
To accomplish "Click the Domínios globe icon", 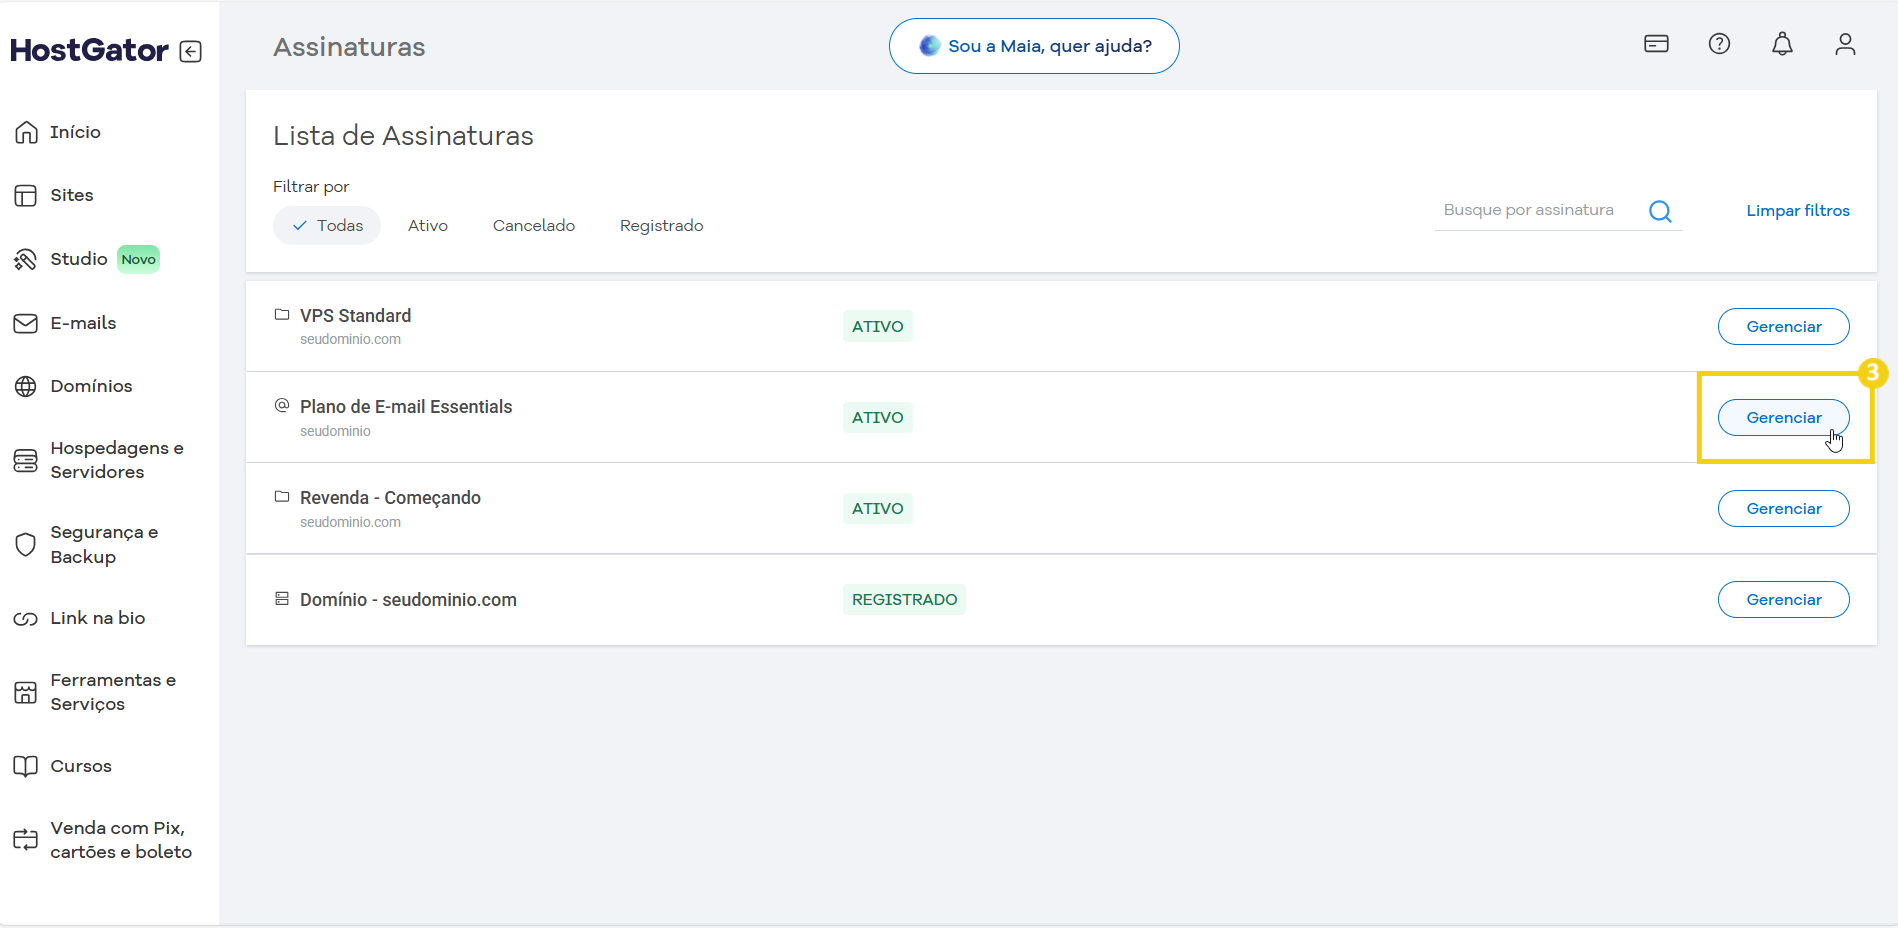I will tap(26, 386).
